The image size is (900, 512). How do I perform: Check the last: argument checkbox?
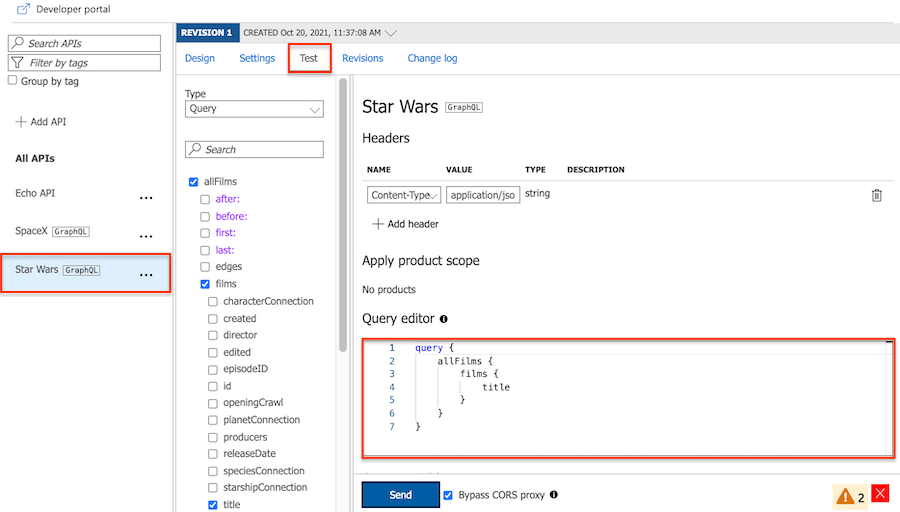click(205, 250)
